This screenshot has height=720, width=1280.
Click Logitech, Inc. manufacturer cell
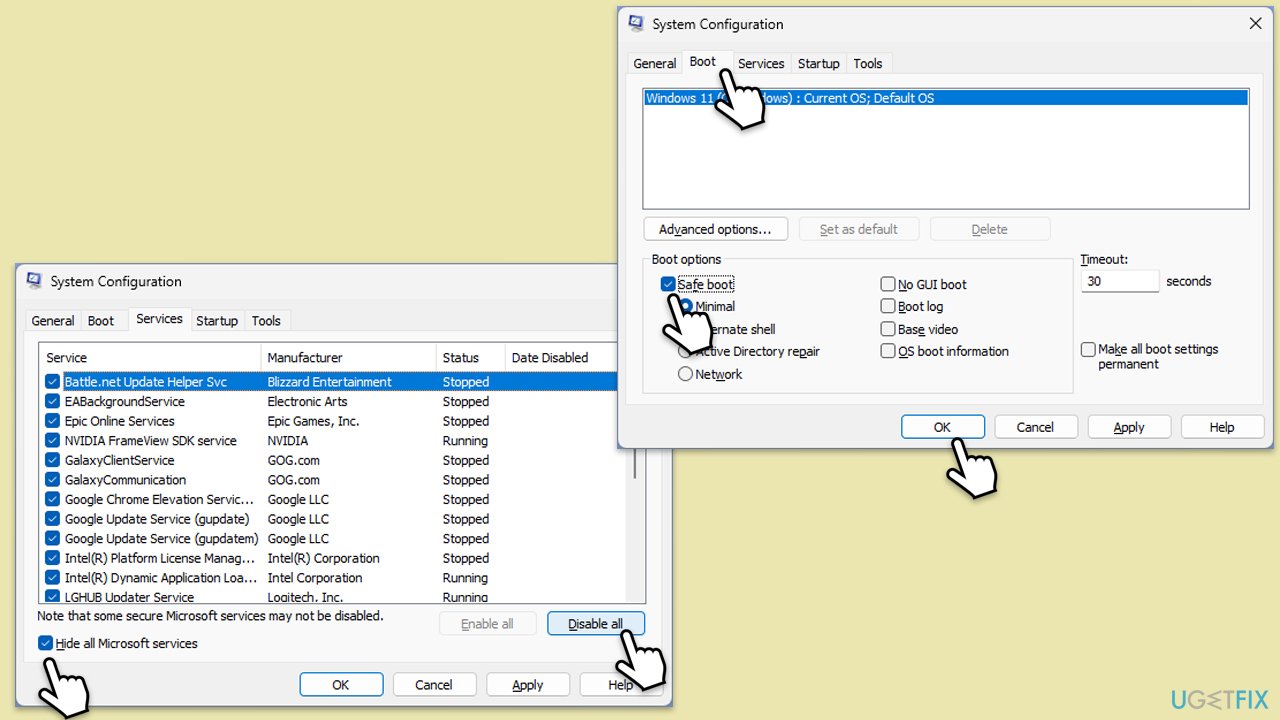click(305, 597)
